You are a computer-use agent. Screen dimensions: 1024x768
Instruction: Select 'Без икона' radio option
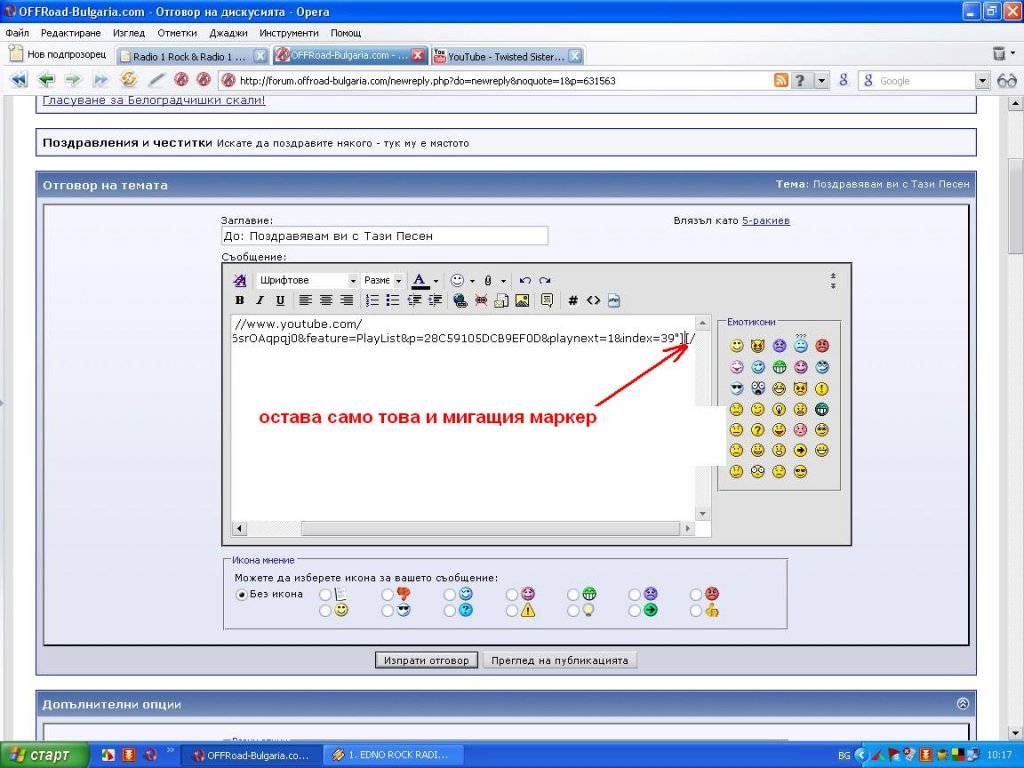coord(242,594)
